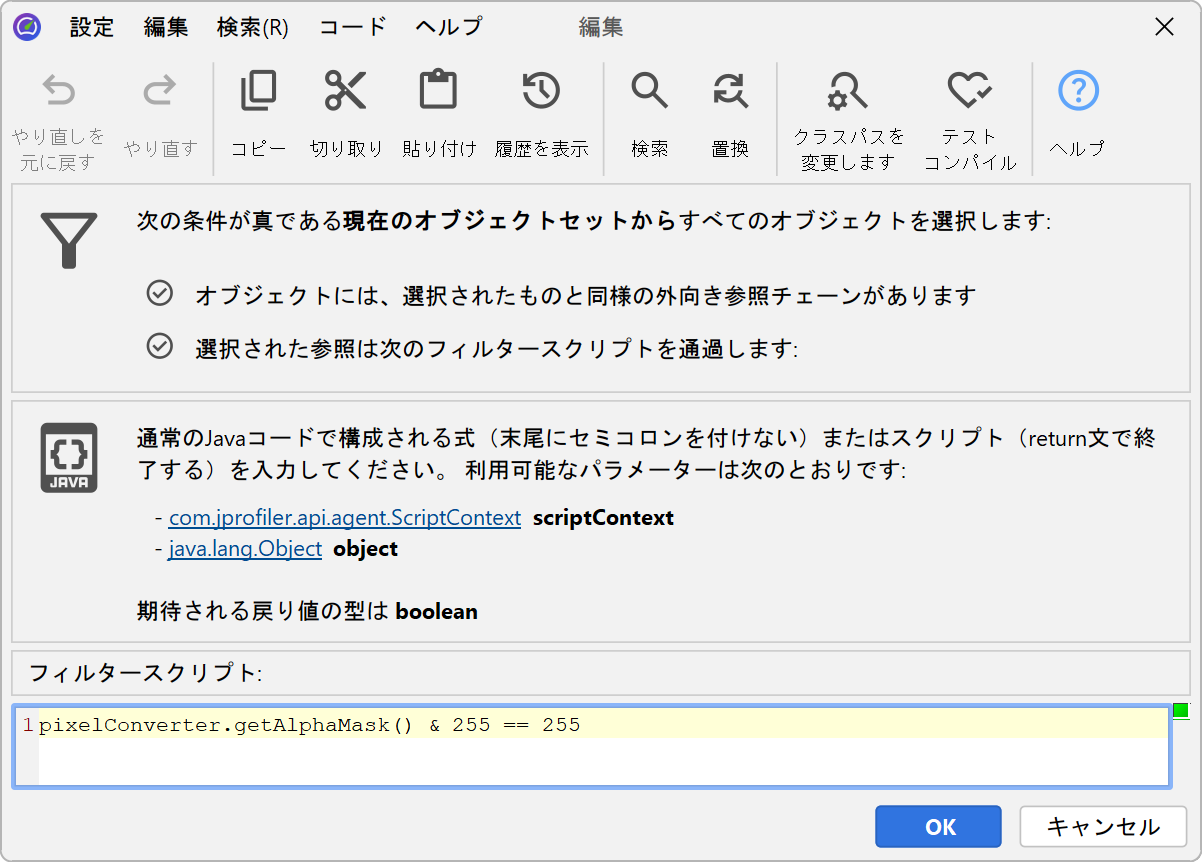Open history with the 履歴を表示 icon
Image resolution: width=1202 pixels, height=862 pixels.
tap(541, 92)
